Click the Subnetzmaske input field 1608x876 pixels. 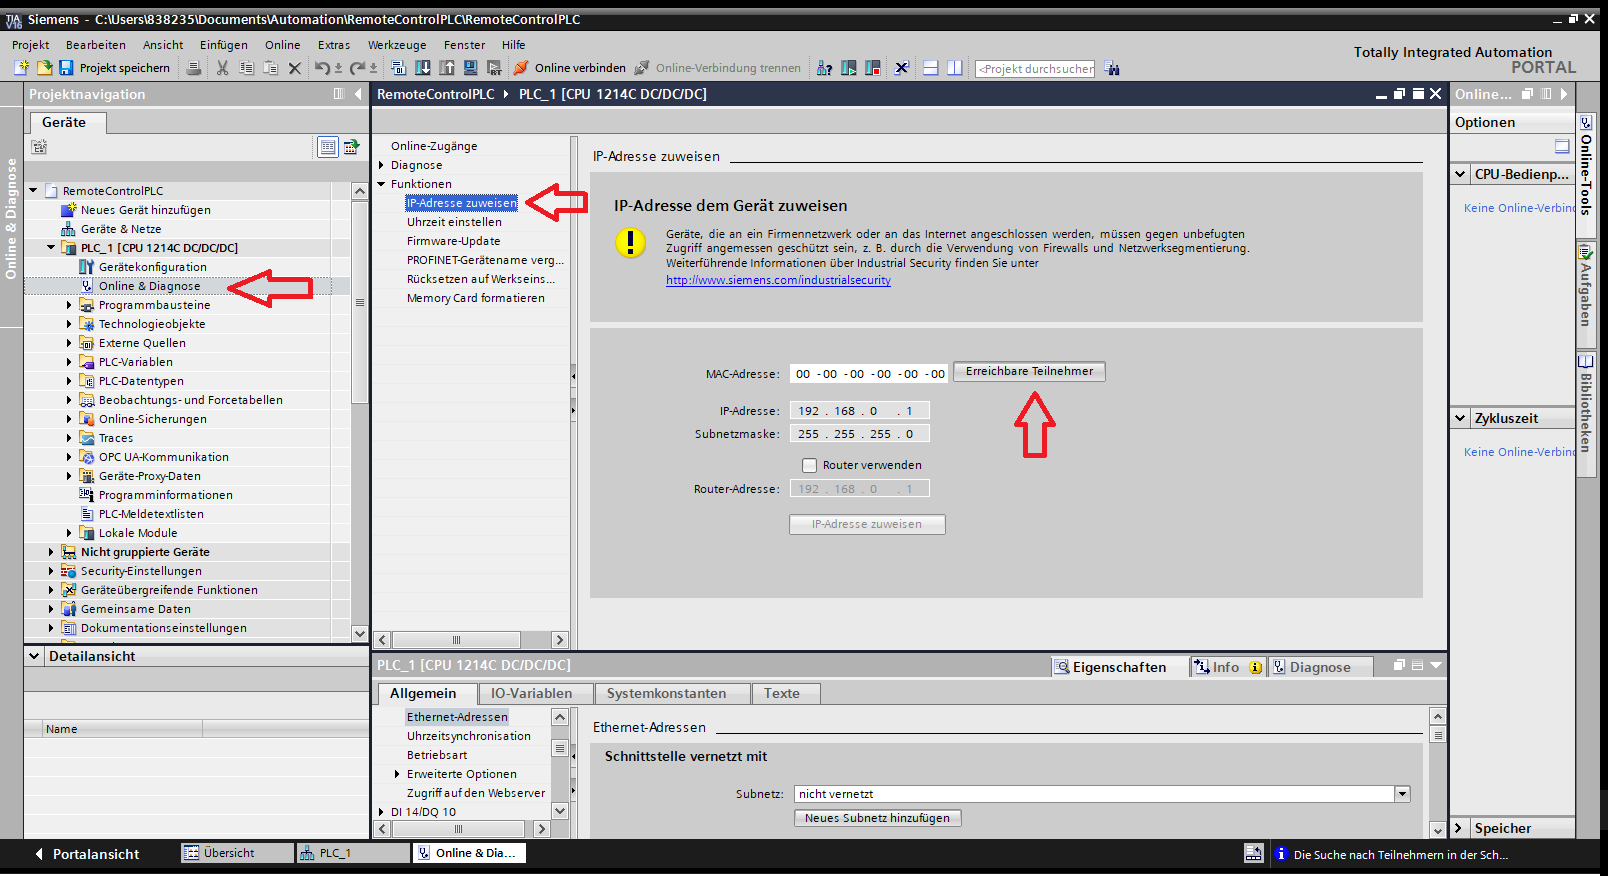point(859,434)
